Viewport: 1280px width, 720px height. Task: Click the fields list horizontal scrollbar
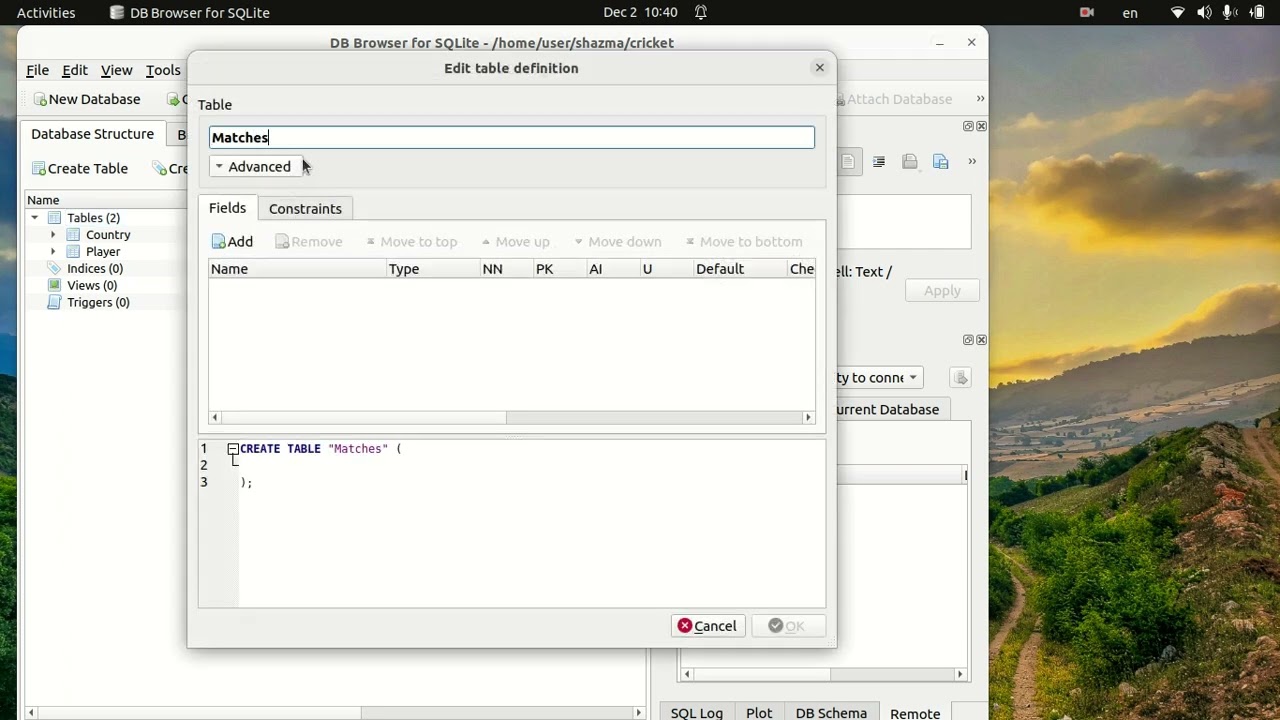pyautogui.click(x=512, y=418)
